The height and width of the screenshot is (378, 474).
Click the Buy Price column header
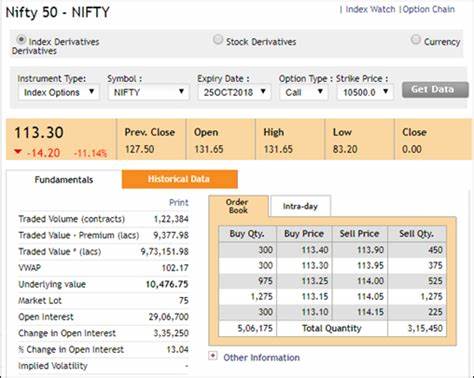304,234
